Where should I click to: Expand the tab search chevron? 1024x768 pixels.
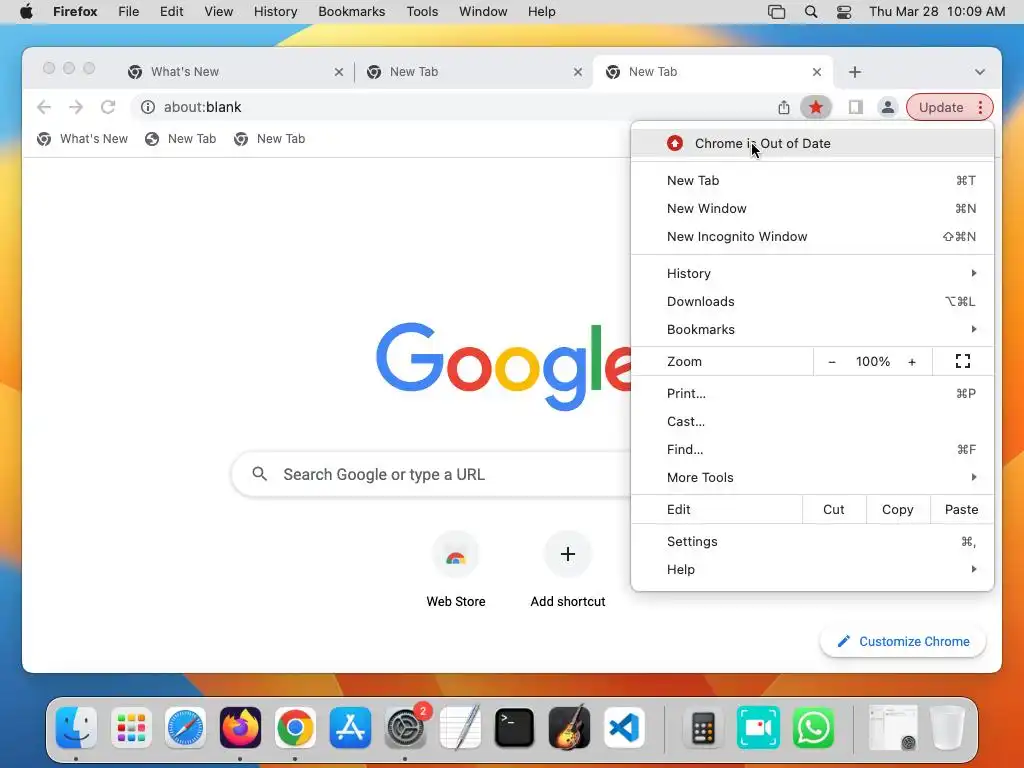point(980,72)
